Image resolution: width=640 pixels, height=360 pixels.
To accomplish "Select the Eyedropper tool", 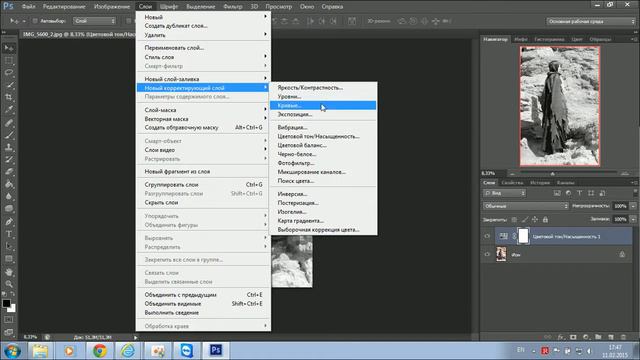I will (9, 109).
